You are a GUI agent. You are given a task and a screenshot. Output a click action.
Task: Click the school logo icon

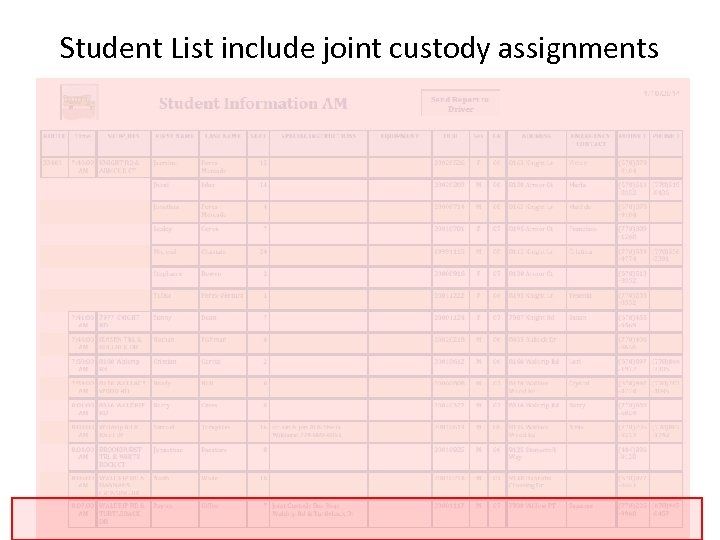(x=79, y=102)
